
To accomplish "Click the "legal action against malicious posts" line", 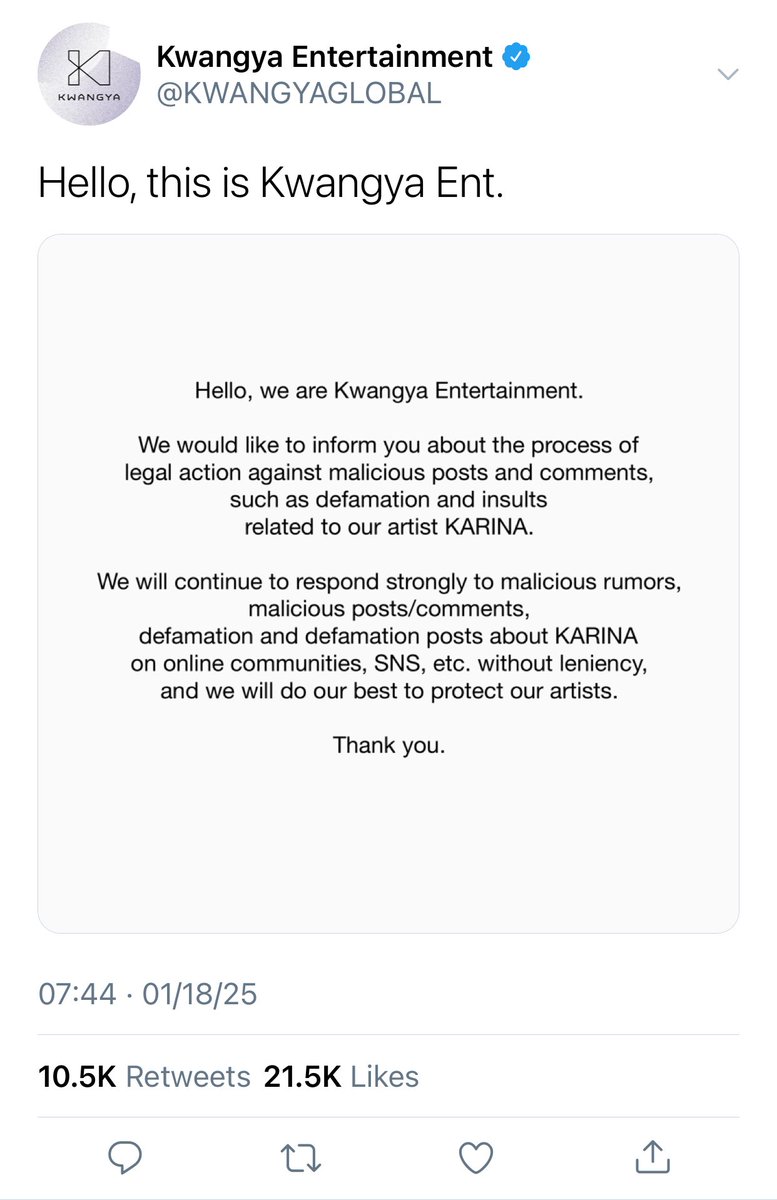I will coord(389,471).
